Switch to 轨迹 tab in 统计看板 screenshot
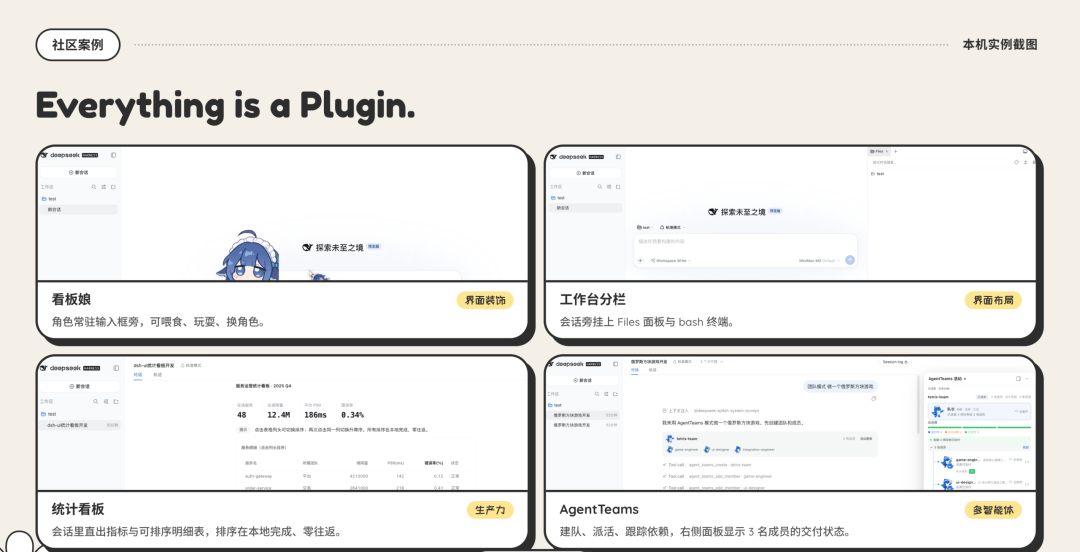This screenshot has height=552, width=1080. click(x=158, y=375)
